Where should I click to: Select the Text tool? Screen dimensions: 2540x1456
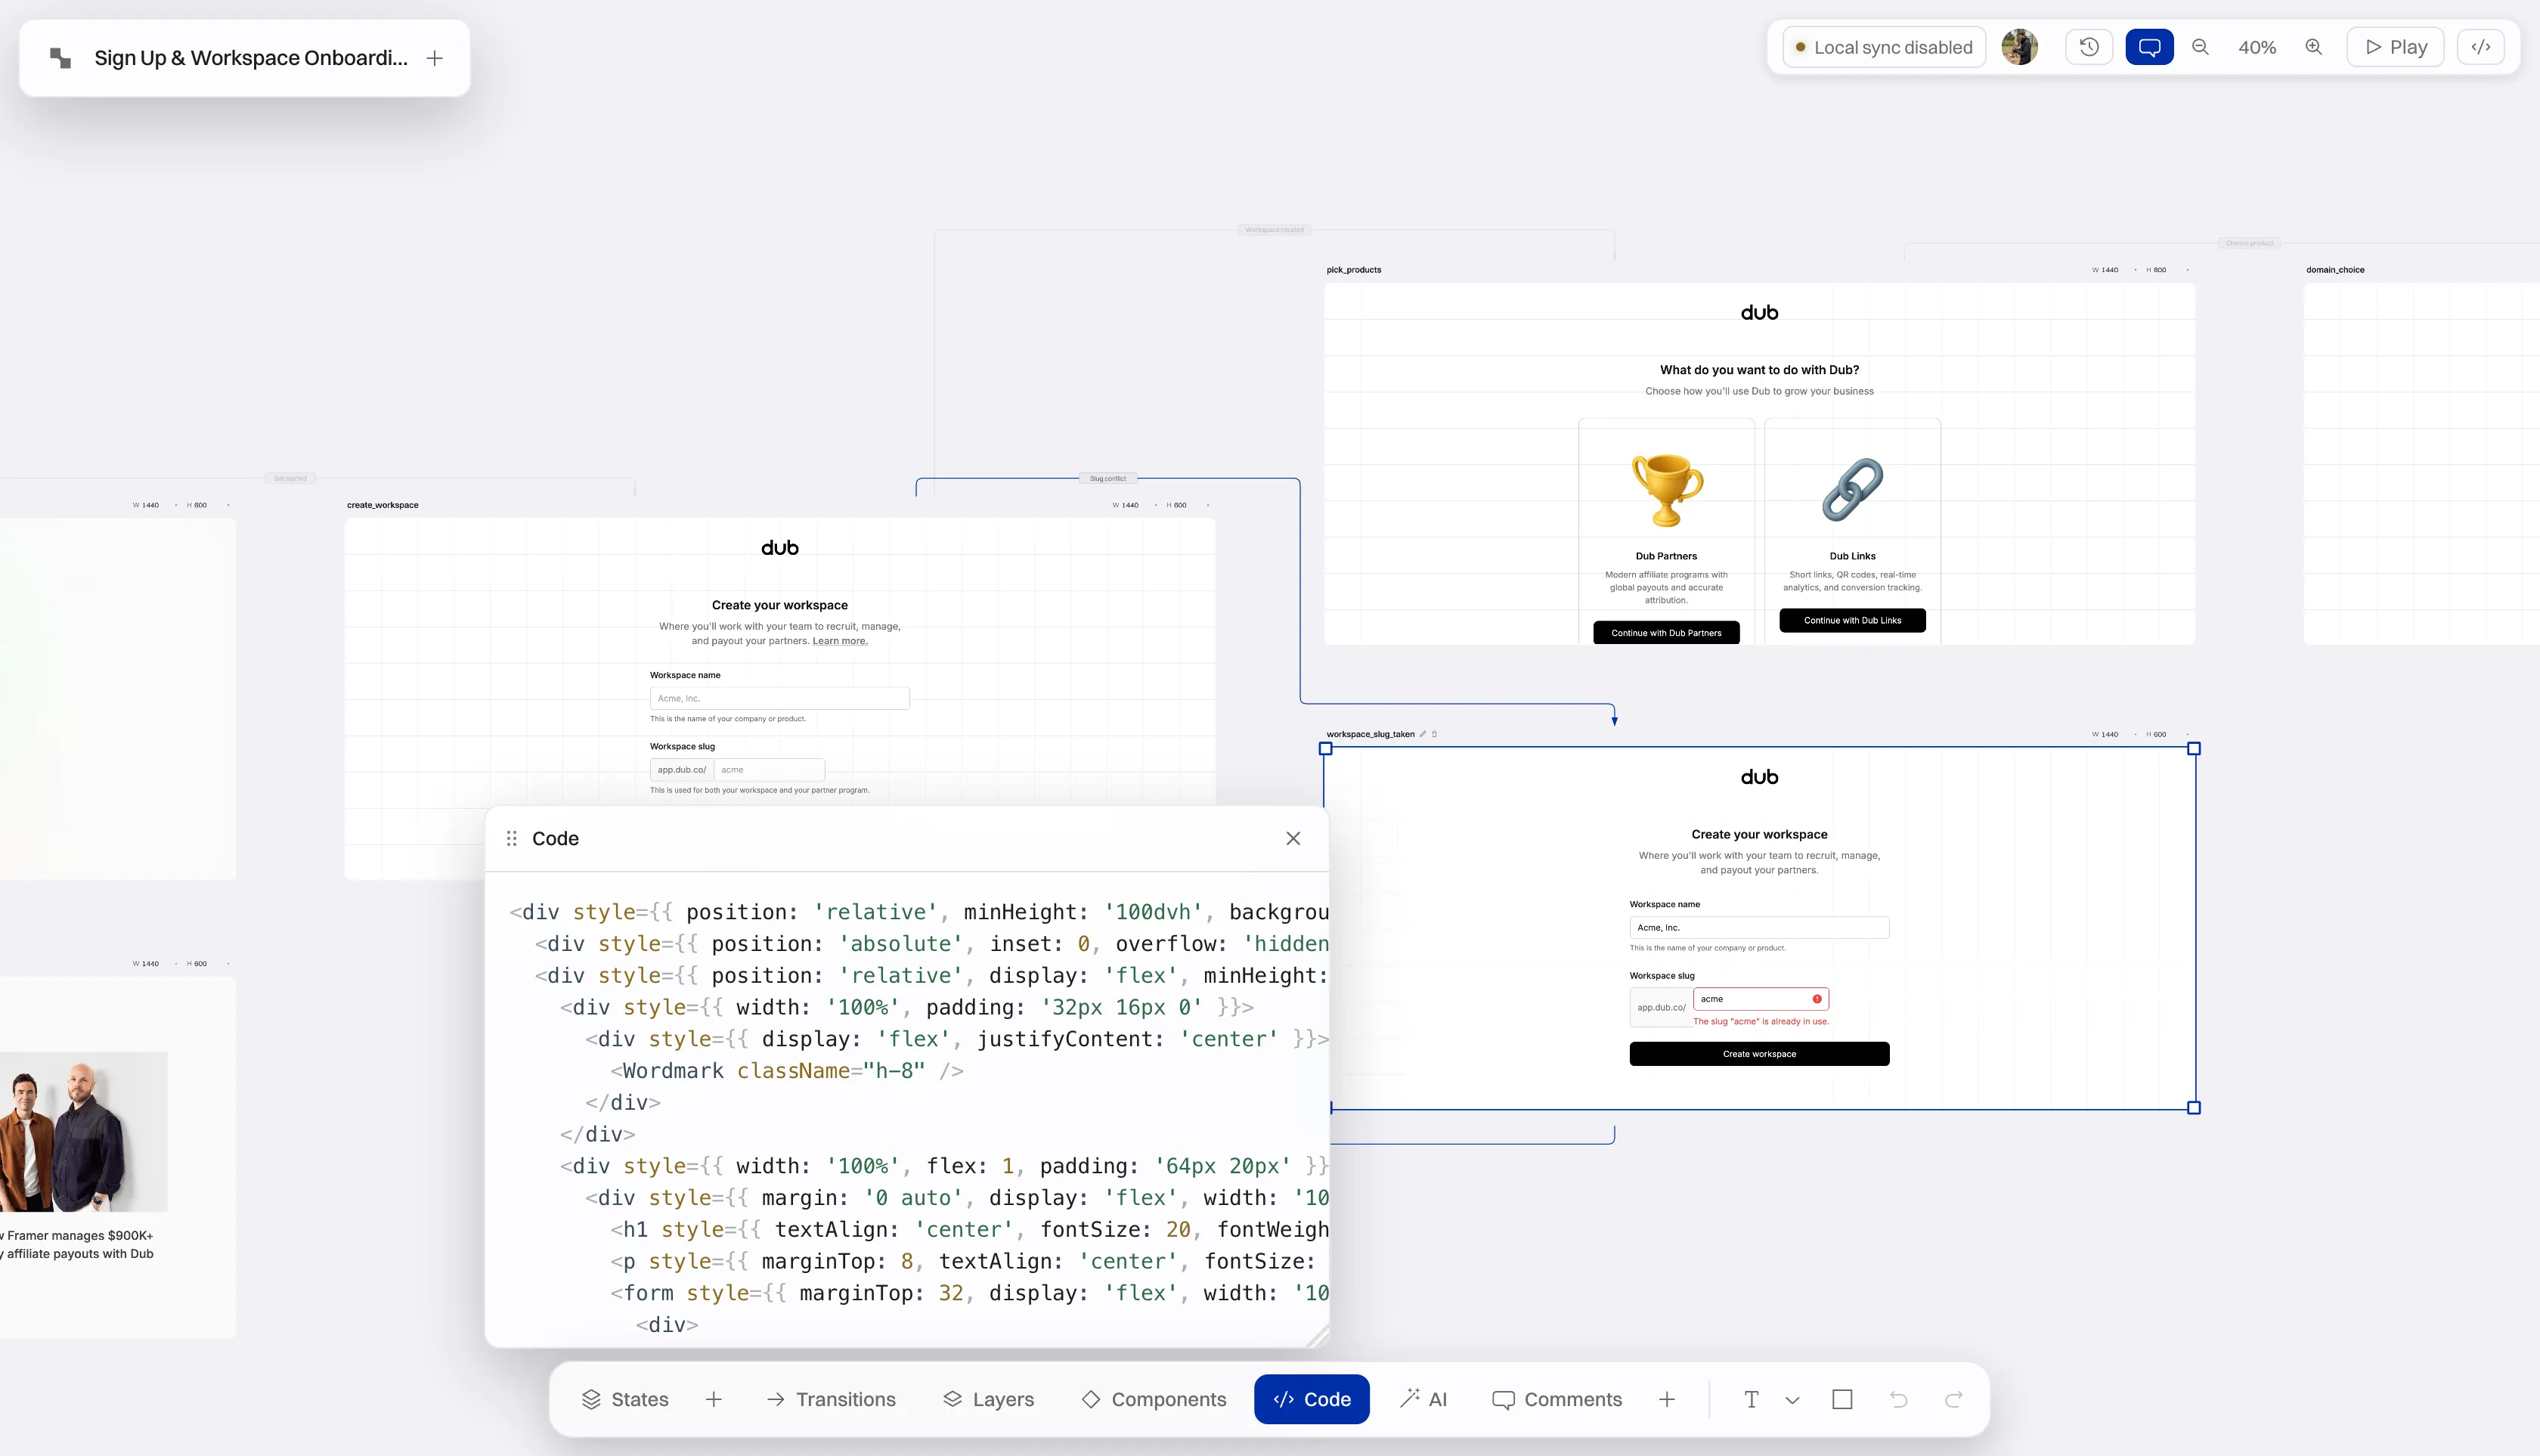tap(1751, 1399)
